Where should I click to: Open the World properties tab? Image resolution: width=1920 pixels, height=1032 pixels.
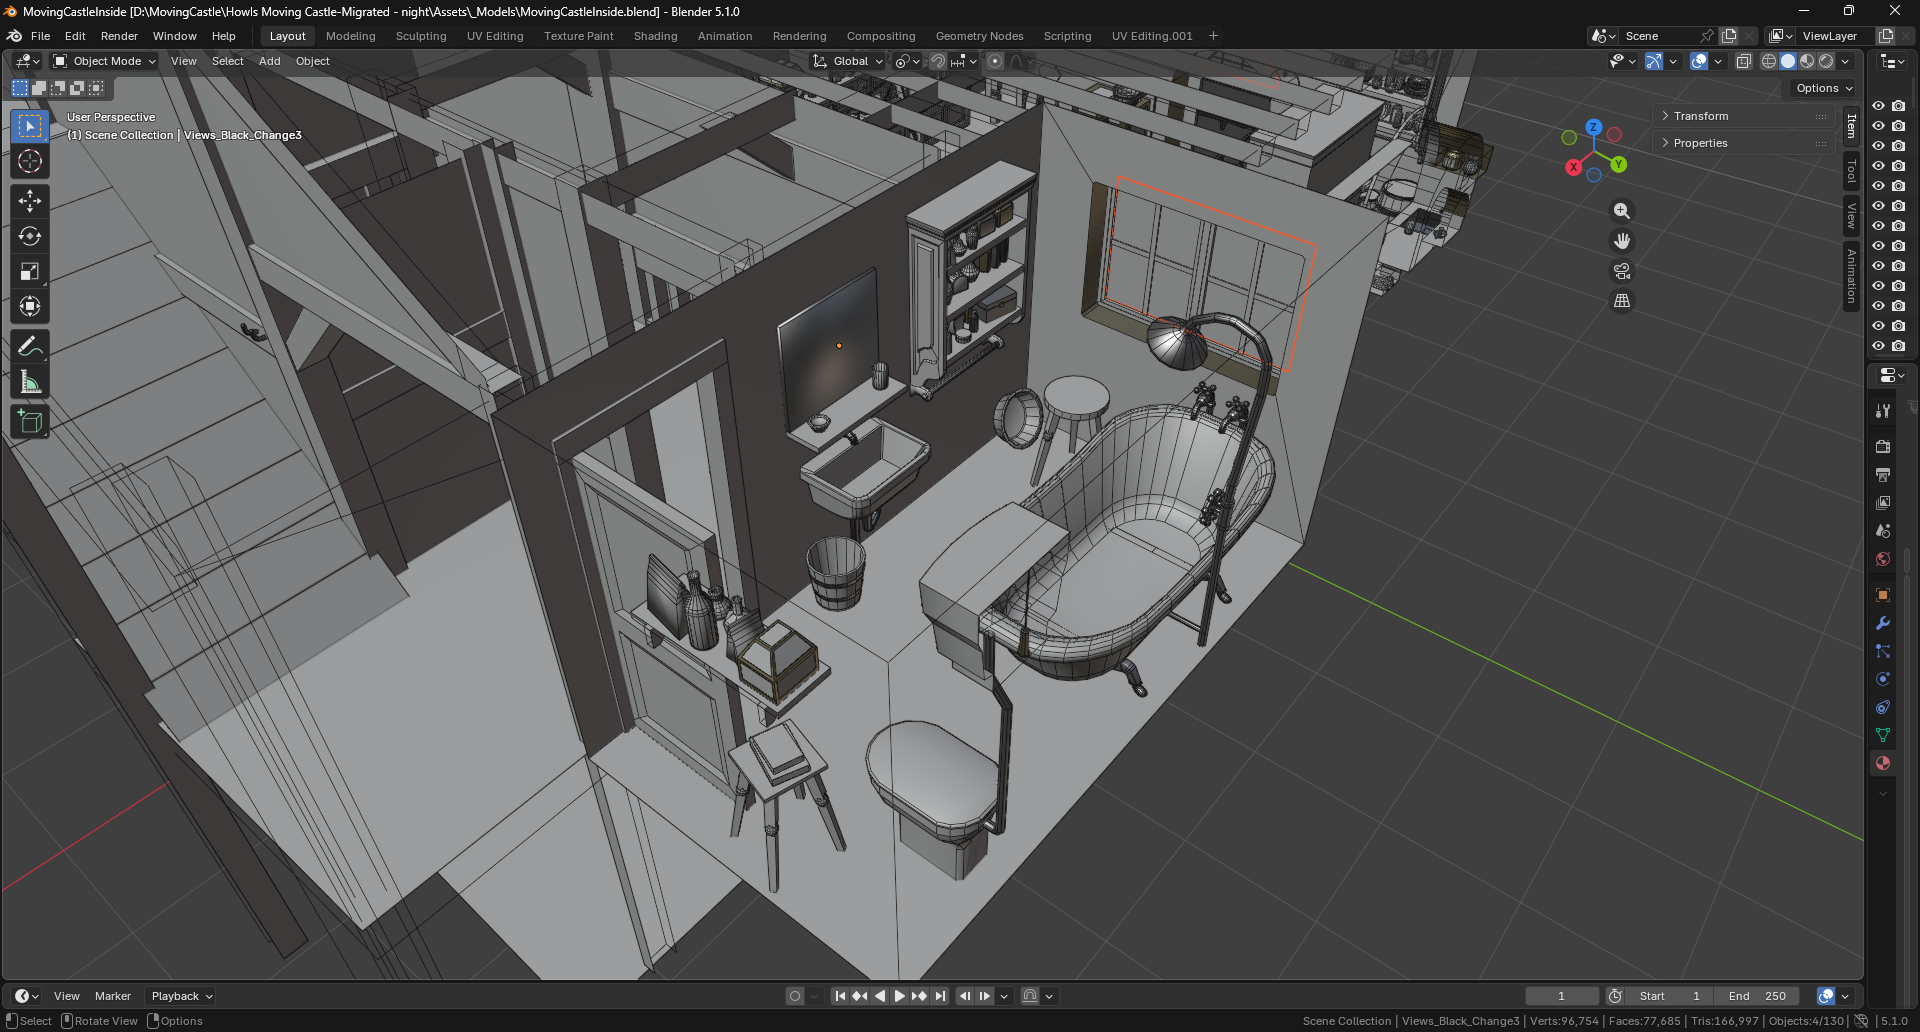[1883, 558]
